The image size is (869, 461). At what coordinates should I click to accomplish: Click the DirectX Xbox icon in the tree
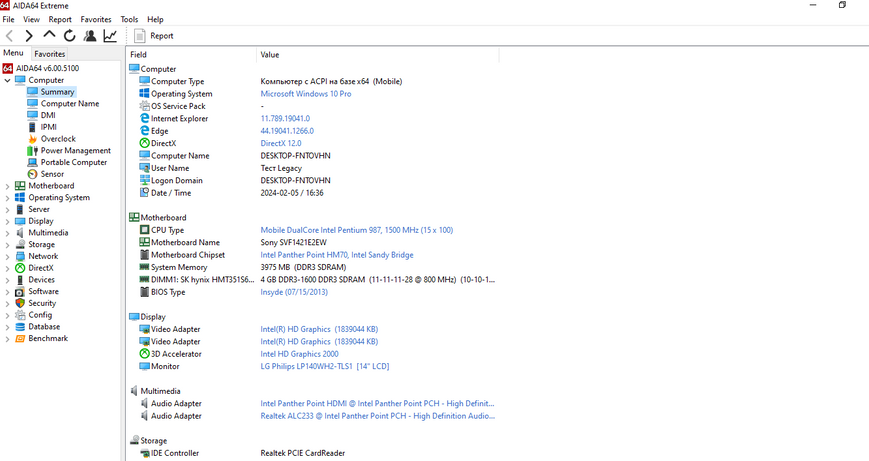click(x=20, y=268)
